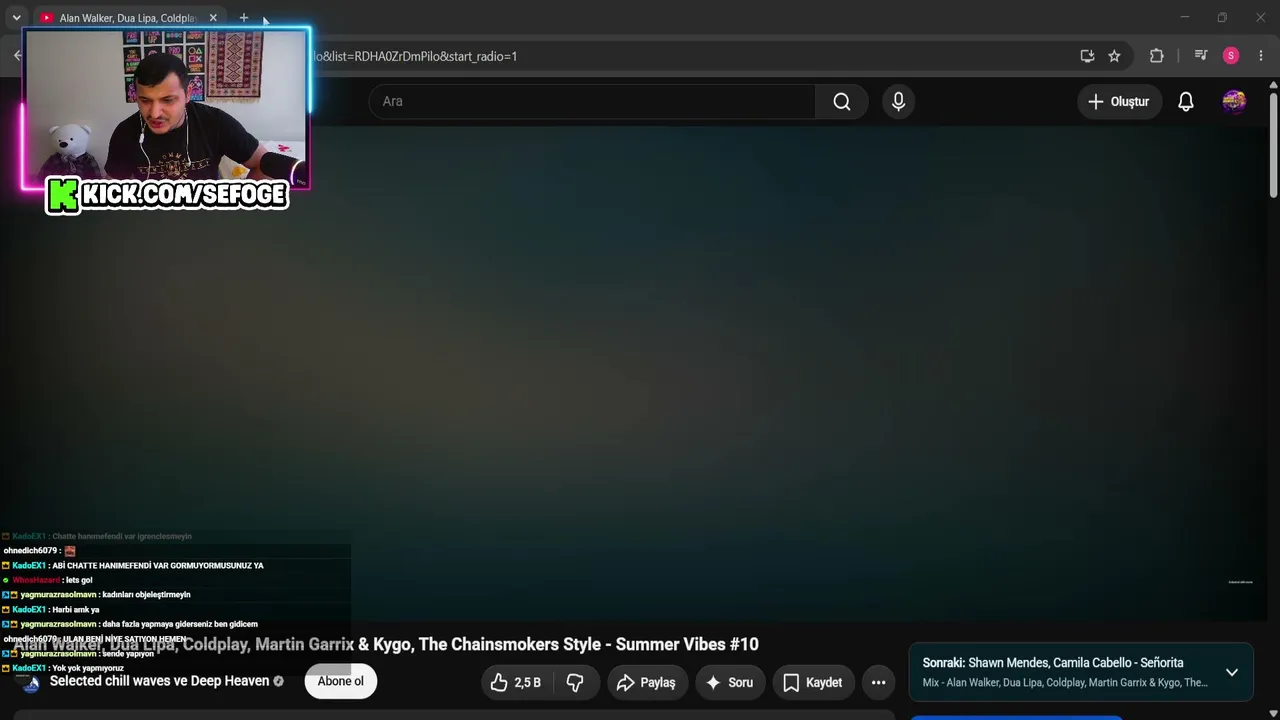Switch to the Alan Walker YouTube tab
This screenshot has height=720, width=1280.
[128, 18]
